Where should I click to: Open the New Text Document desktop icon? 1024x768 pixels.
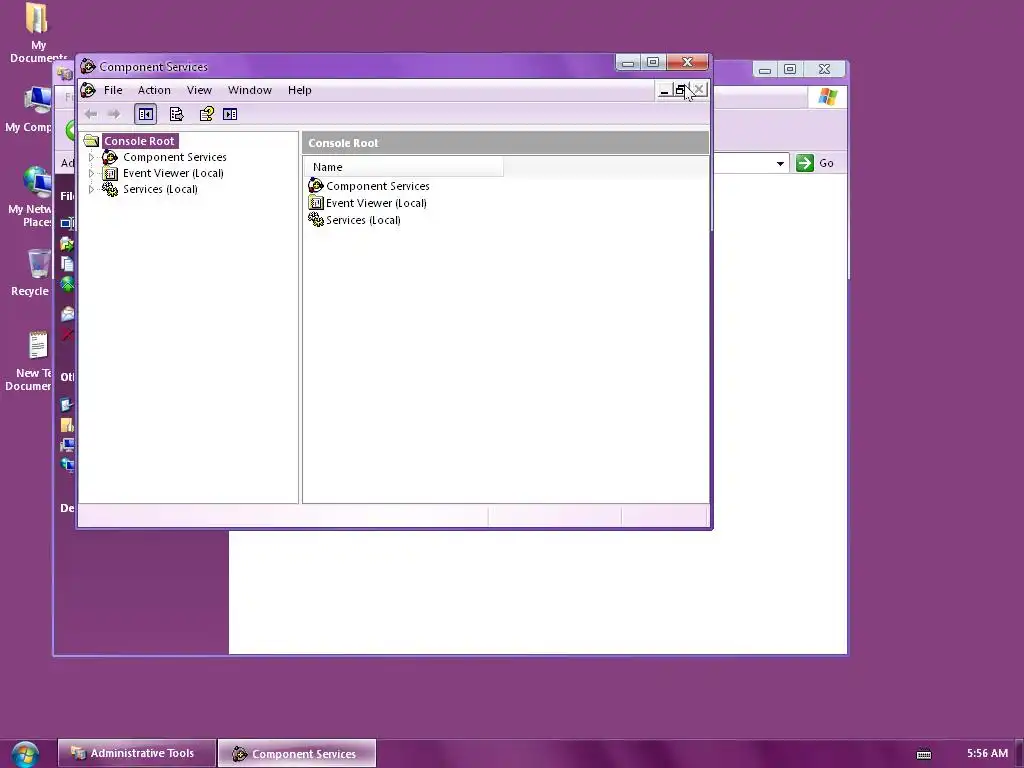[x=31, y=360]
